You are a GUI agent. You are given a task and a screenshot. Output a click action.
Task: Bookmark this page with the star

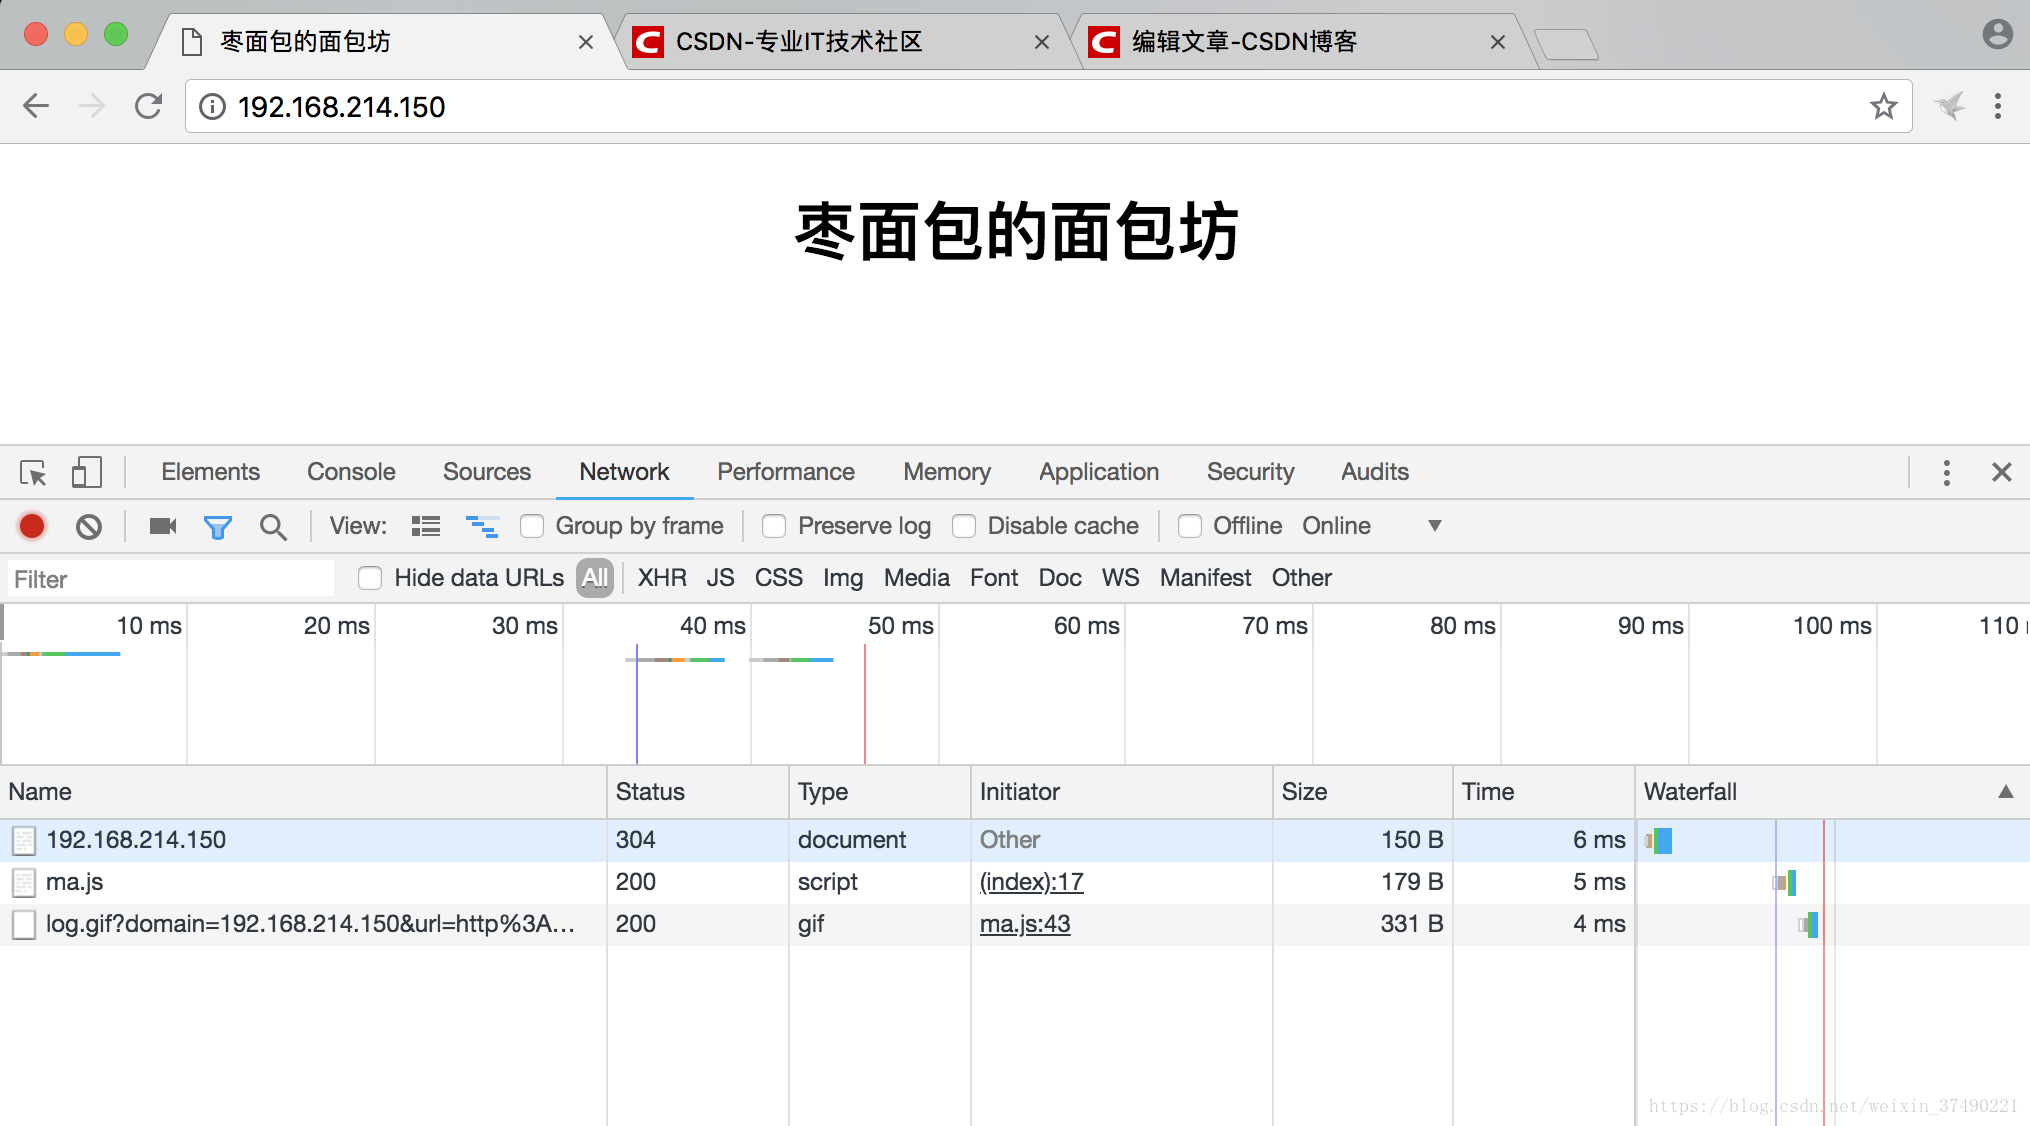tap(1883, 106)
